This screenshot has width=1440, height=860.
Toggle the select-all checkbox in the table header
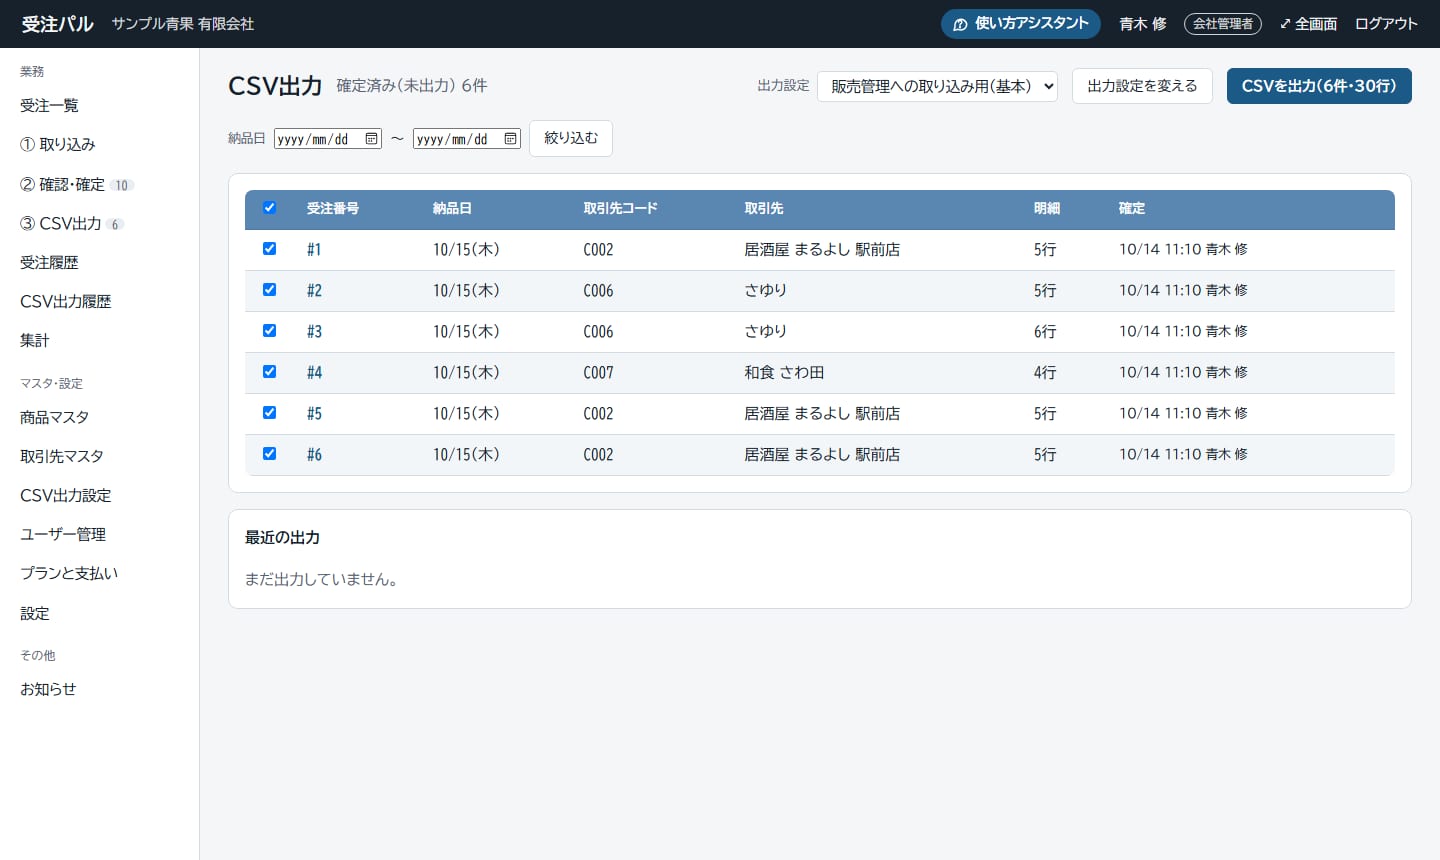(269, 208)
